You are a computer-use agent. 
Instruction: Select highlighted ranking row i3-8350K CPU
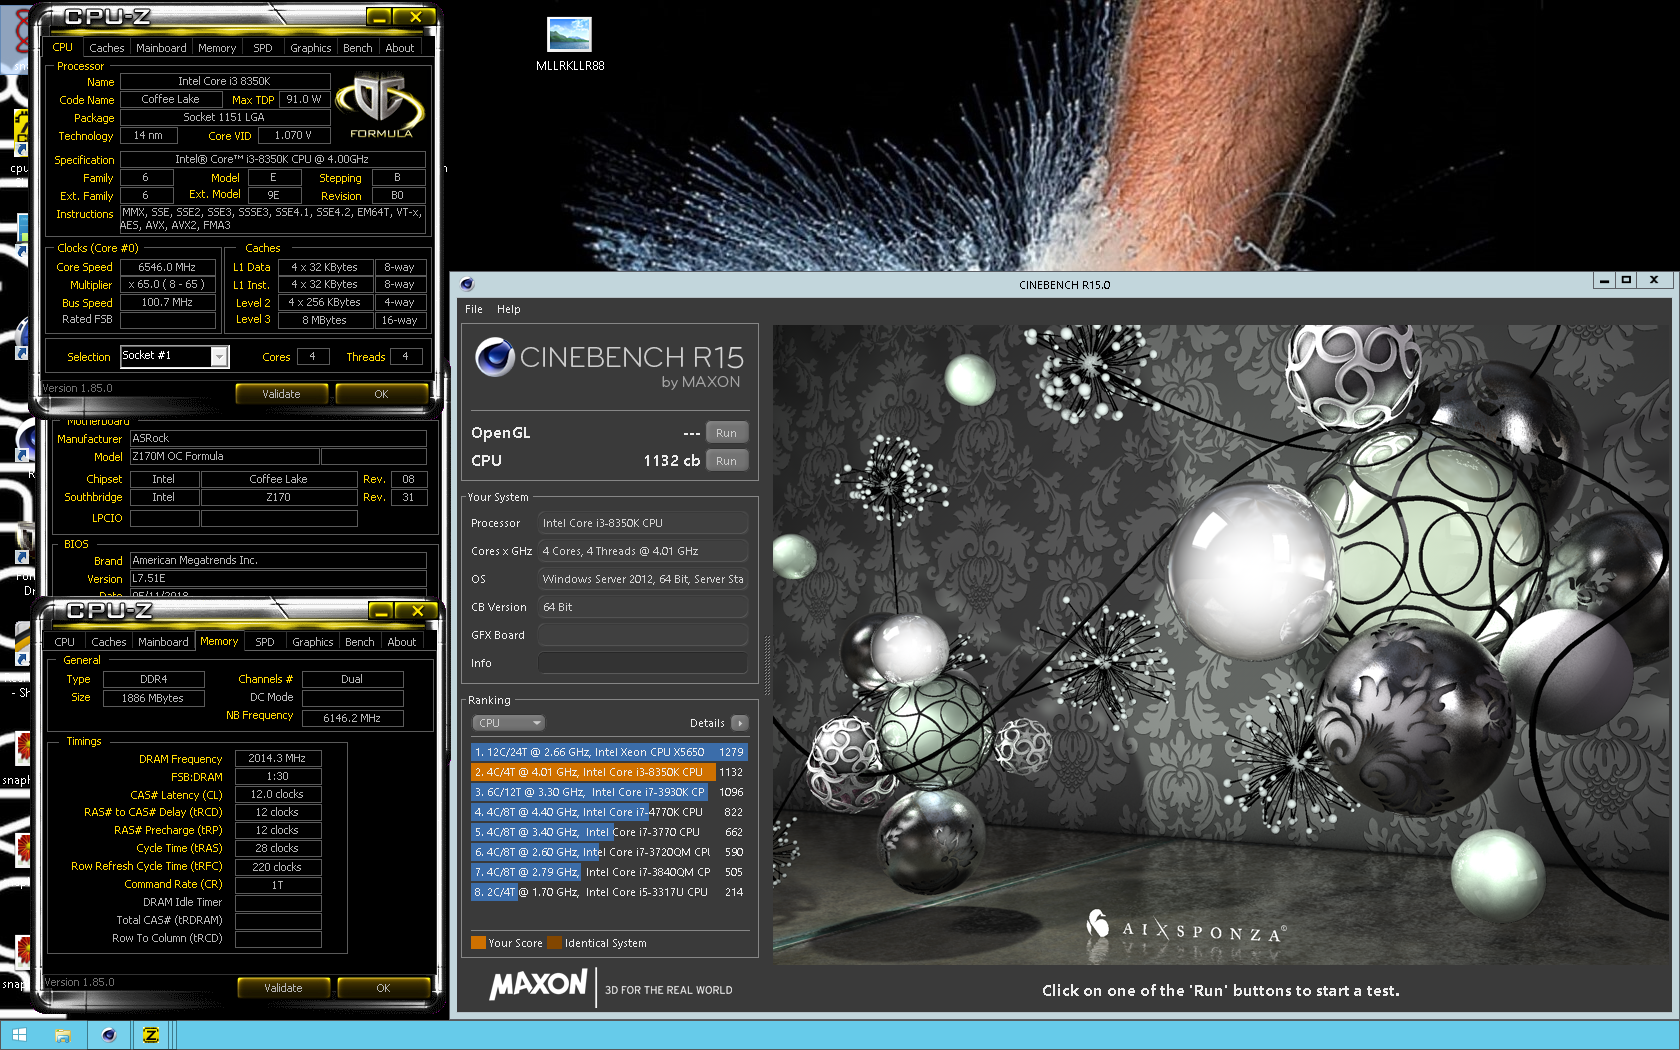tap(609, 772)
